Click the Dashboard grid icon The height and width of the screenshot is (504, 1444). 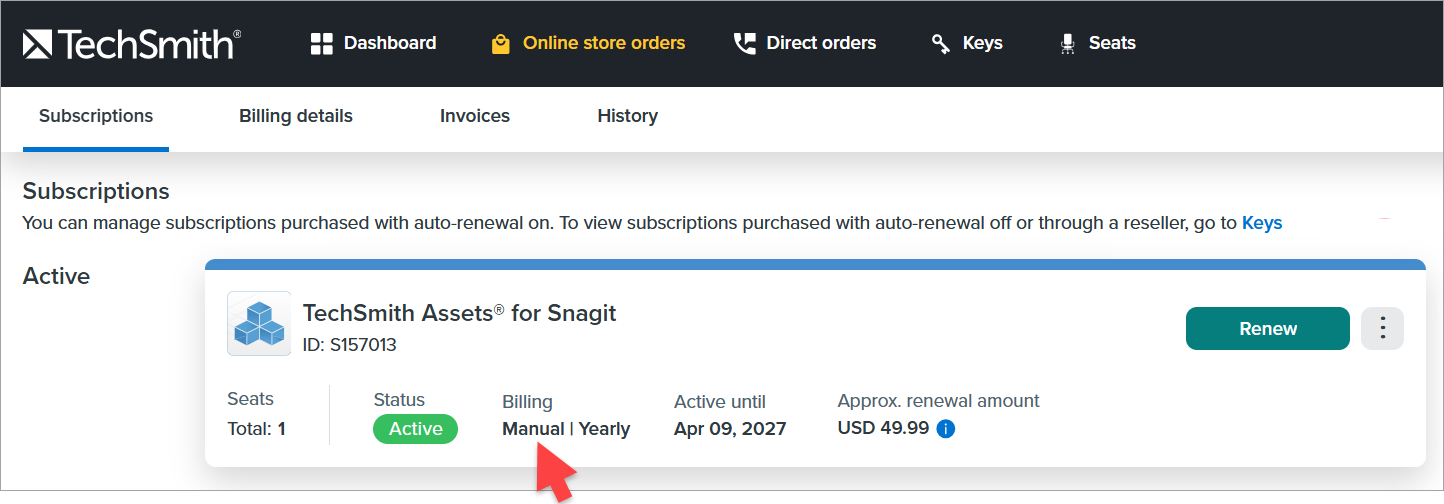point(321,43)
